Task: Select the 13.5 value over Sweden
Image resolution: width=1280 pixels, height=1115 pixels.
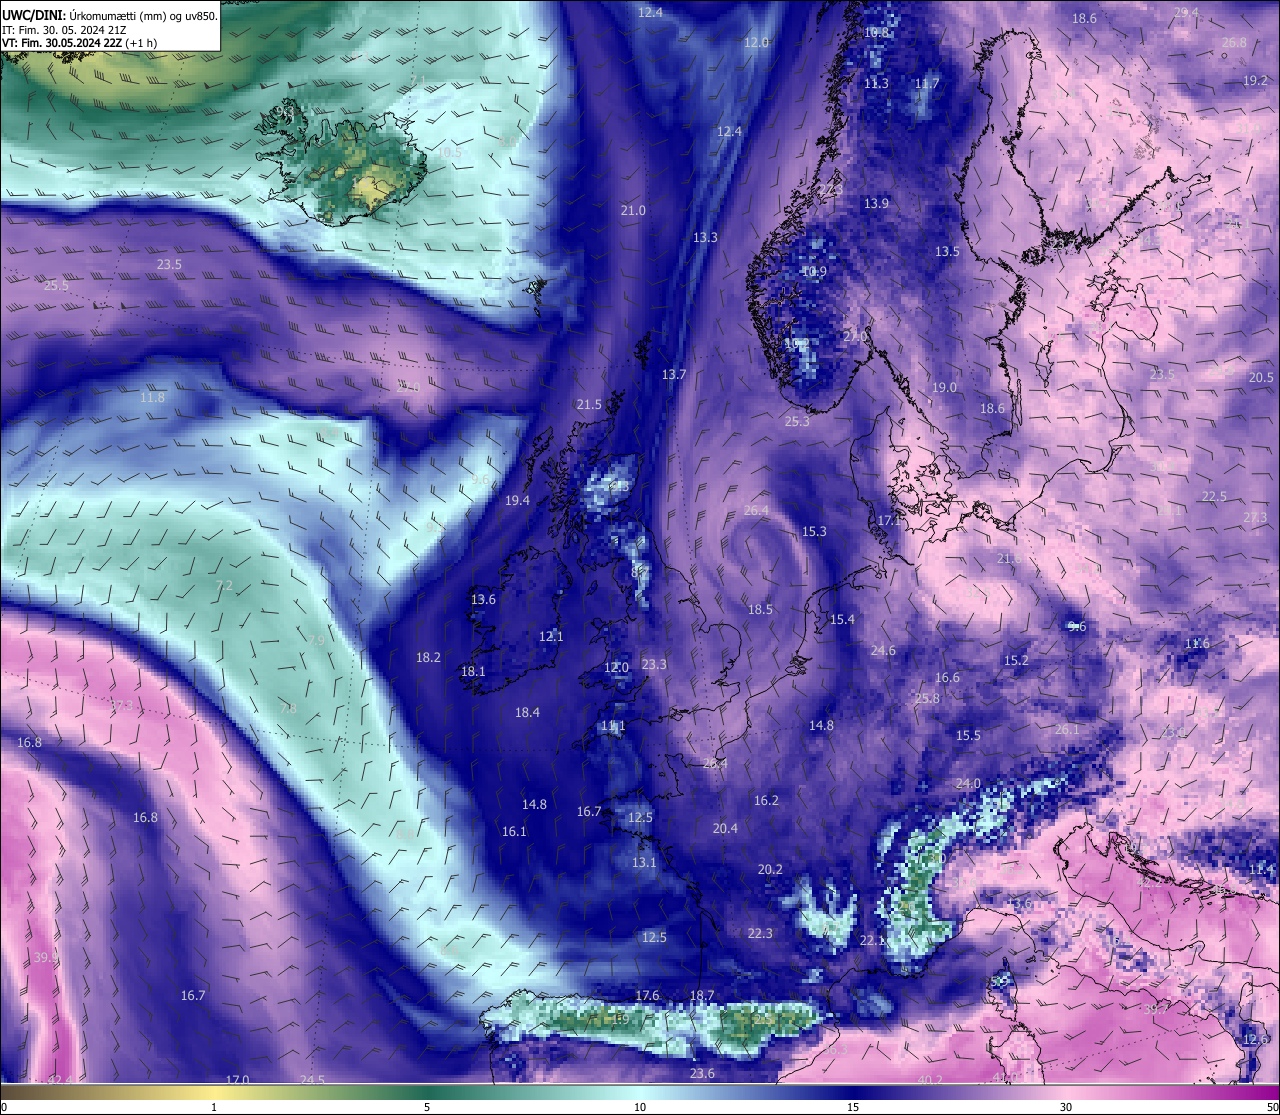Action: click(947, 251)
